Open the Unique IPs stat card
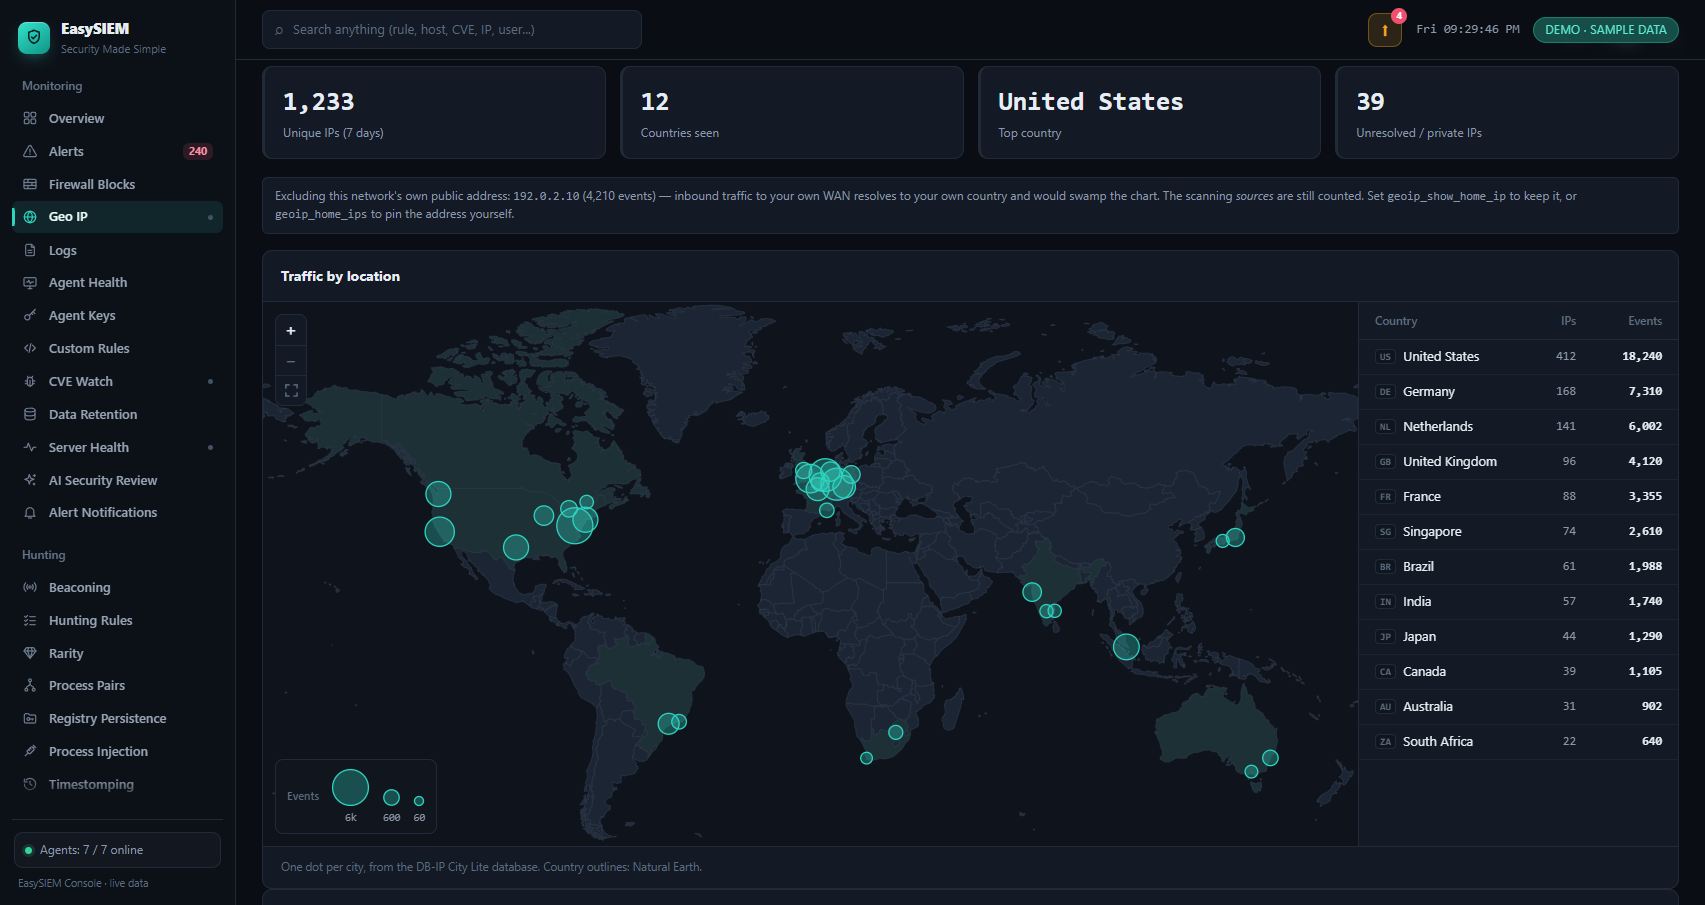The image size is (1705, 905). [x=434, y=113]
